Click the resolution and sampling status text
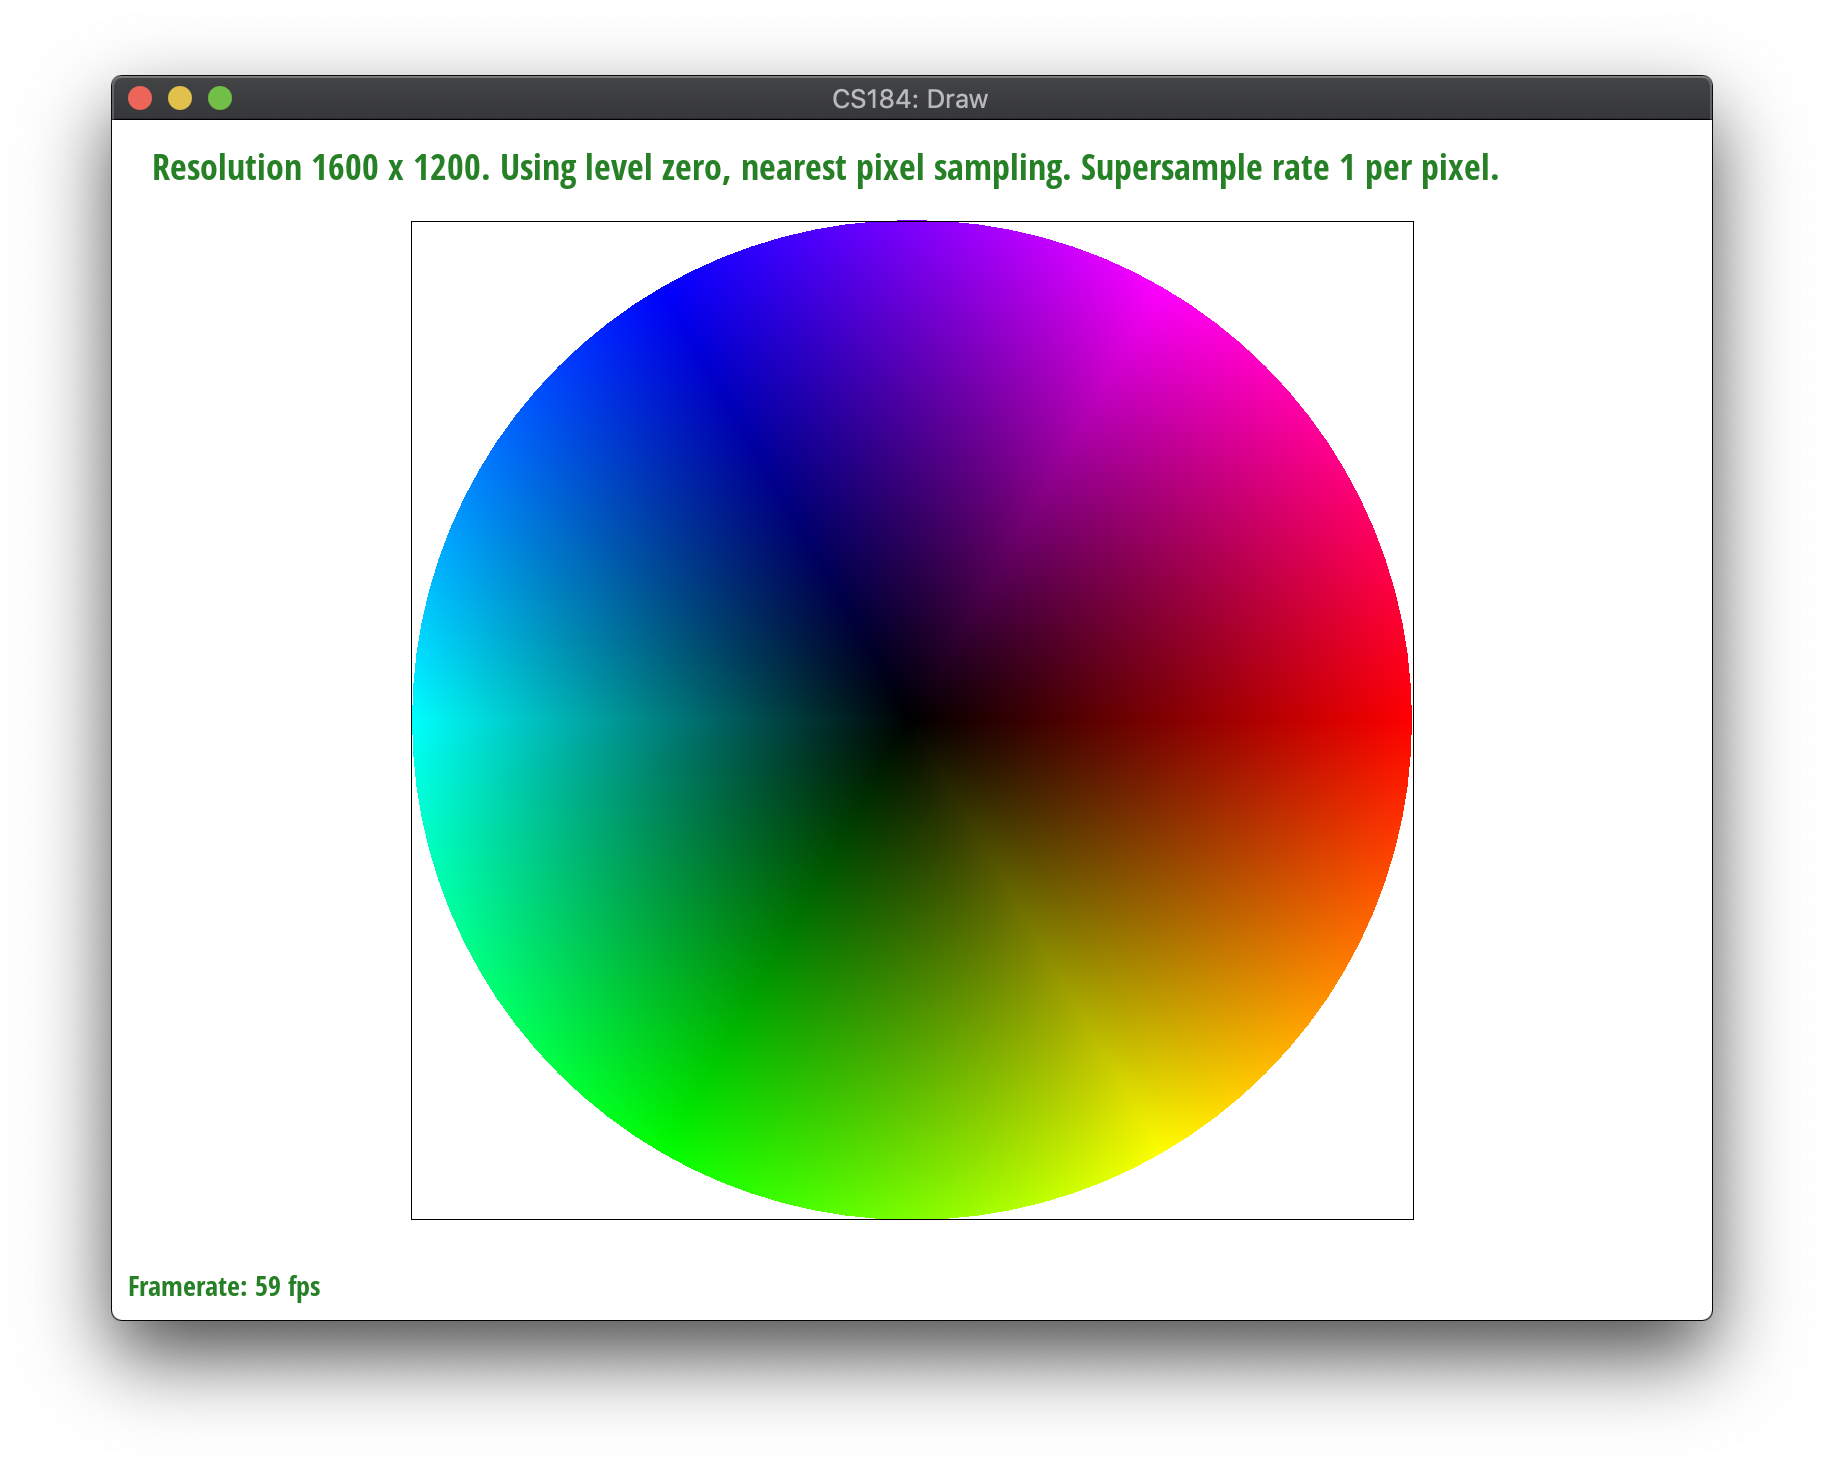 (x=825, y=168)
